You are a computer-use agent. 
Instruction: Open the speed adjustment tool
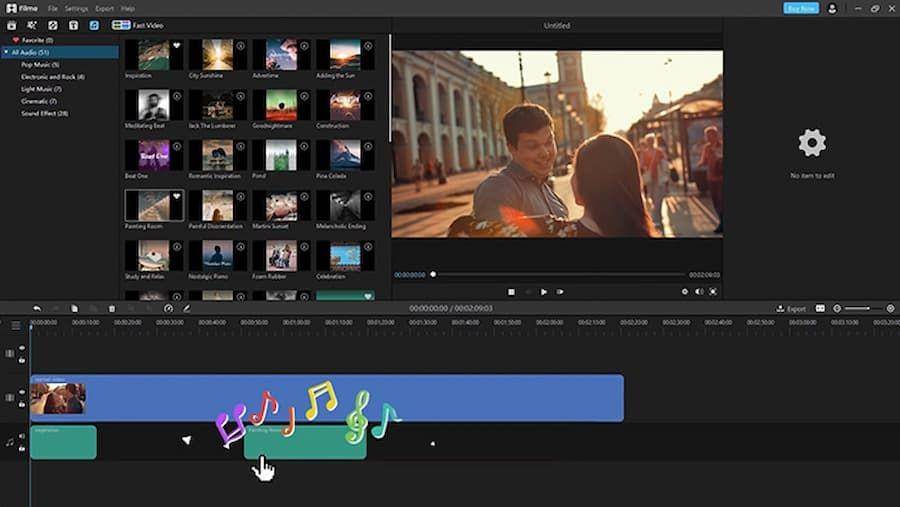pos(168,308)
